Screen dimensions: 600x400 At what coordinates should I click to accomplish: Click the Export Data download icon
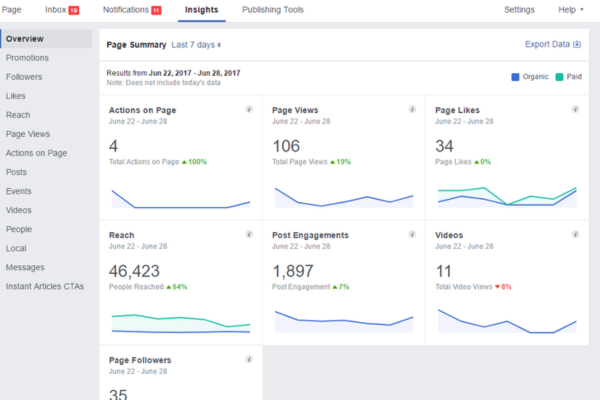coord(577,44)
